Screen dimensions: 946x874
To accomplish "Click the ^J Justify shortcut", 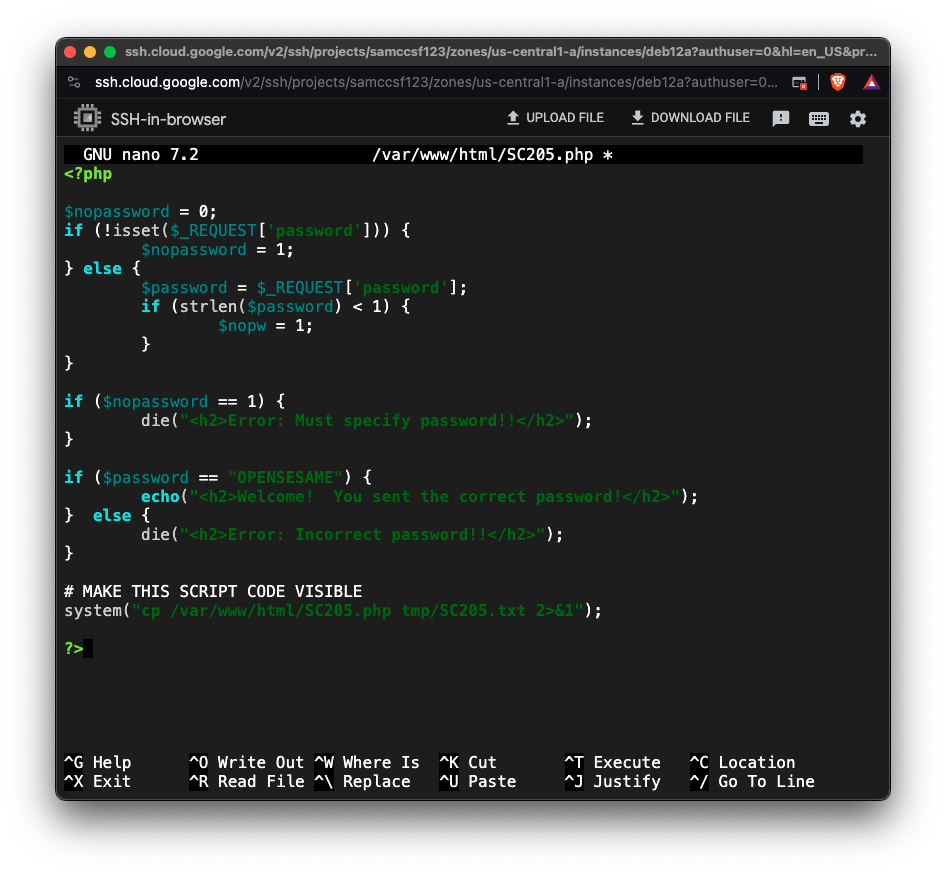I will click(x=613, y=781).
